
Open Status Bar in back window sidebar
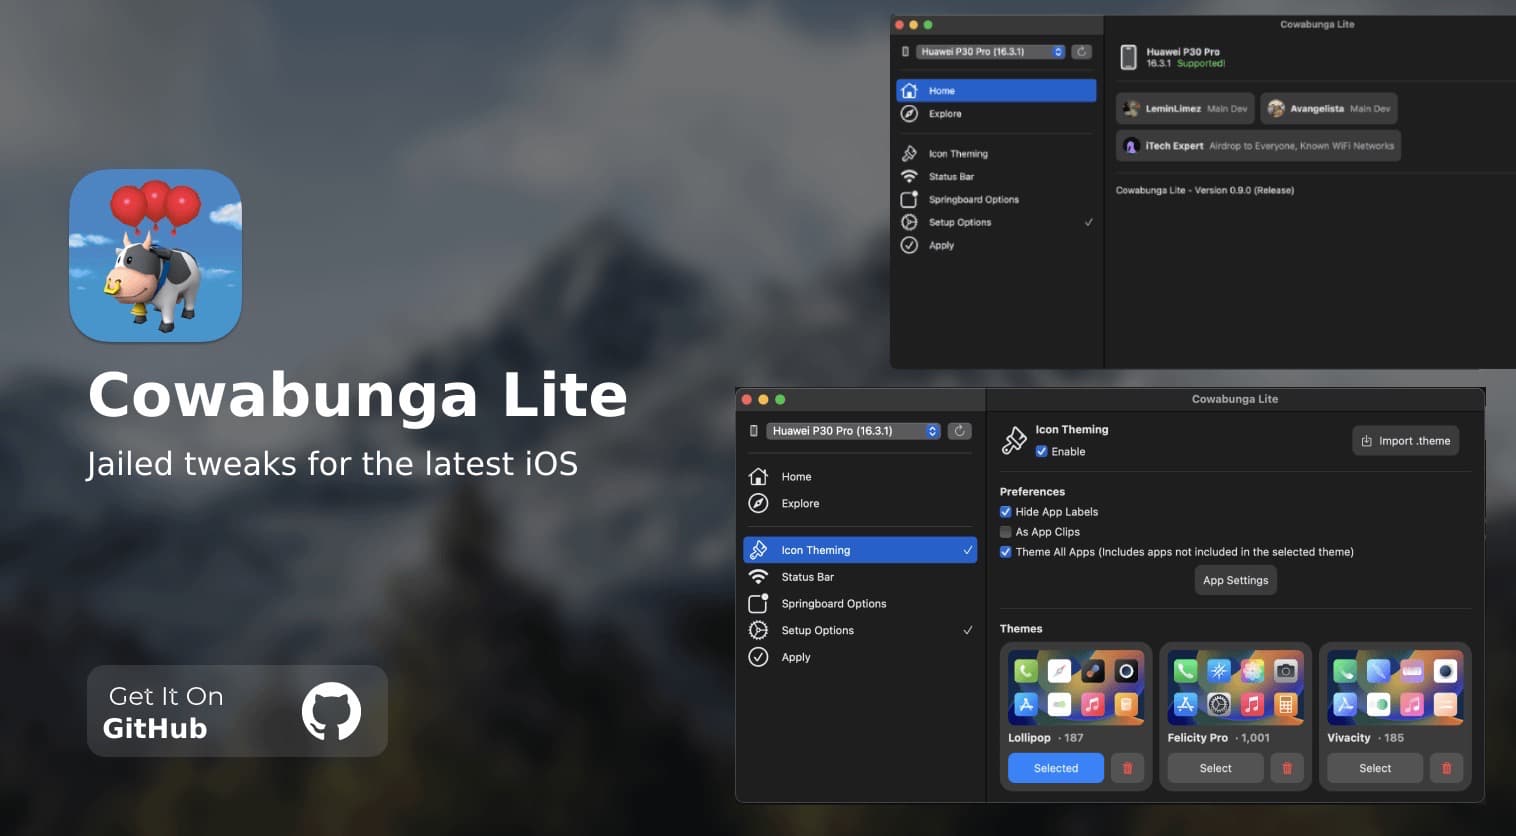996,177
